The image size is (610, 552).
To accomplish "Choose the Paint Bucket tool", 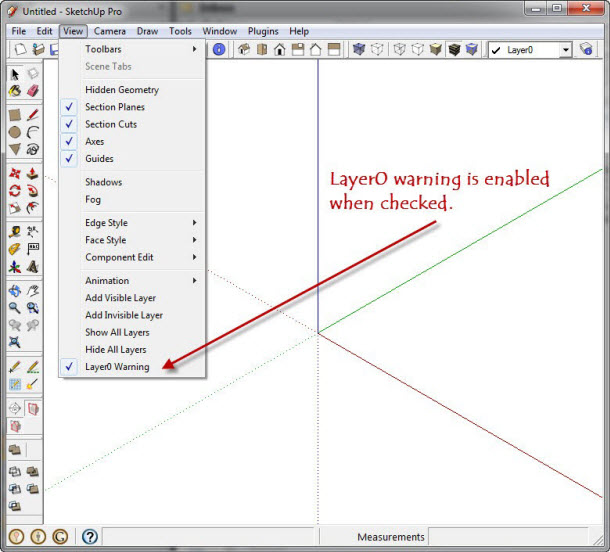I will point(15,91).
